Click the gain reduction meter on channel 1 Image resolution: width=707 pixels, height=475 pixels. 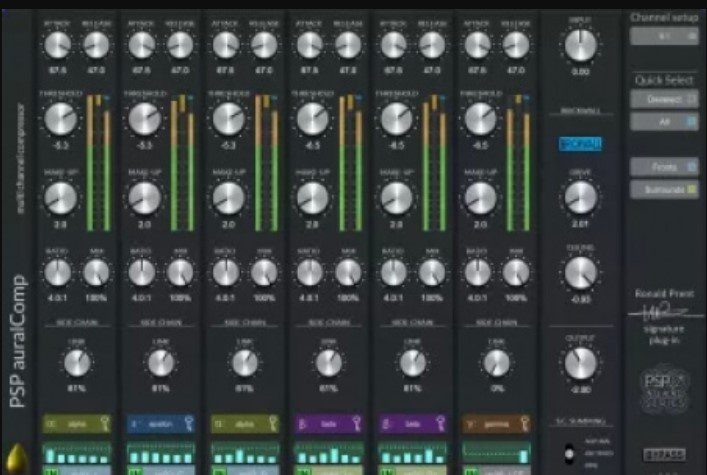tap(98, 163)
